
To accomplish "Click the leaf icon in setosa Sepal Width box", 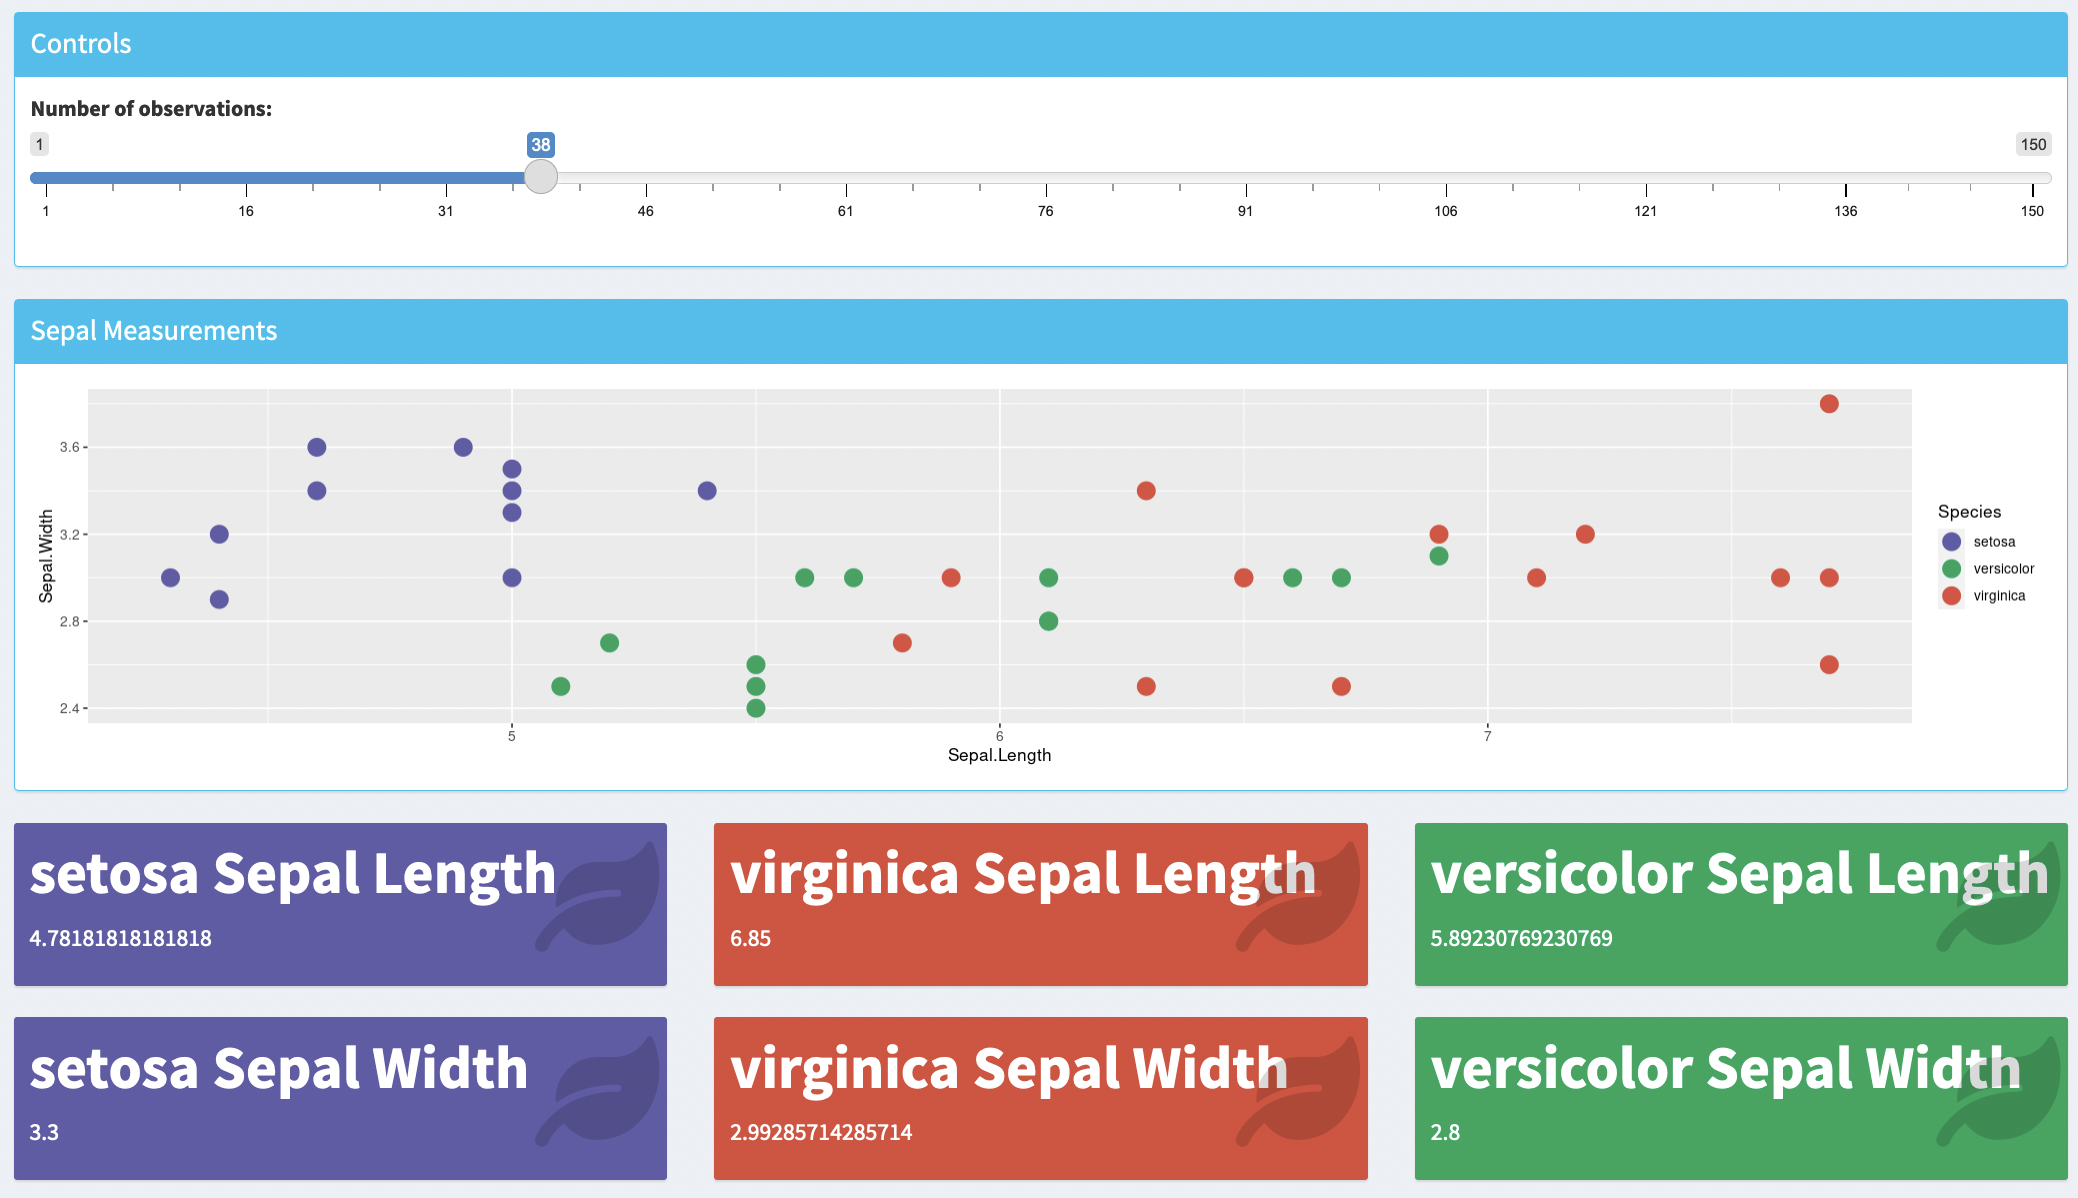I will 599,1090.
